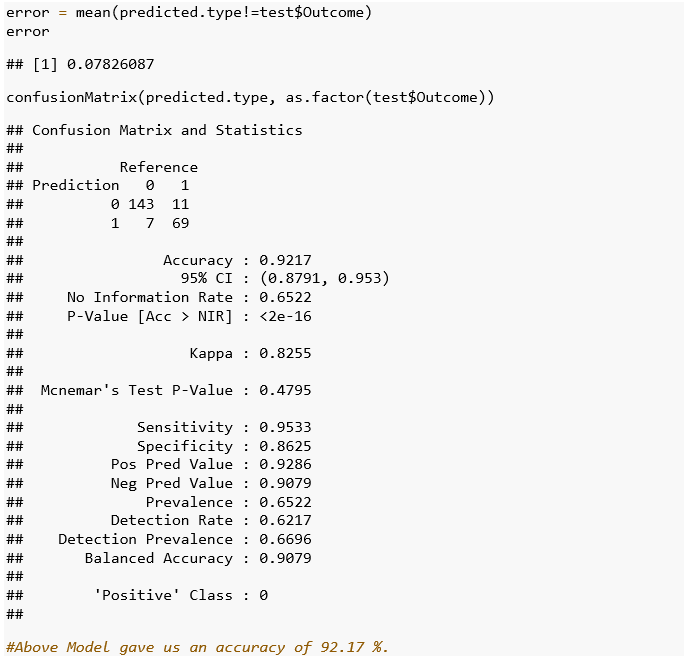Click the No Information Rate line
Viewport: 687px width, 660px height.
tap(189, 297)
